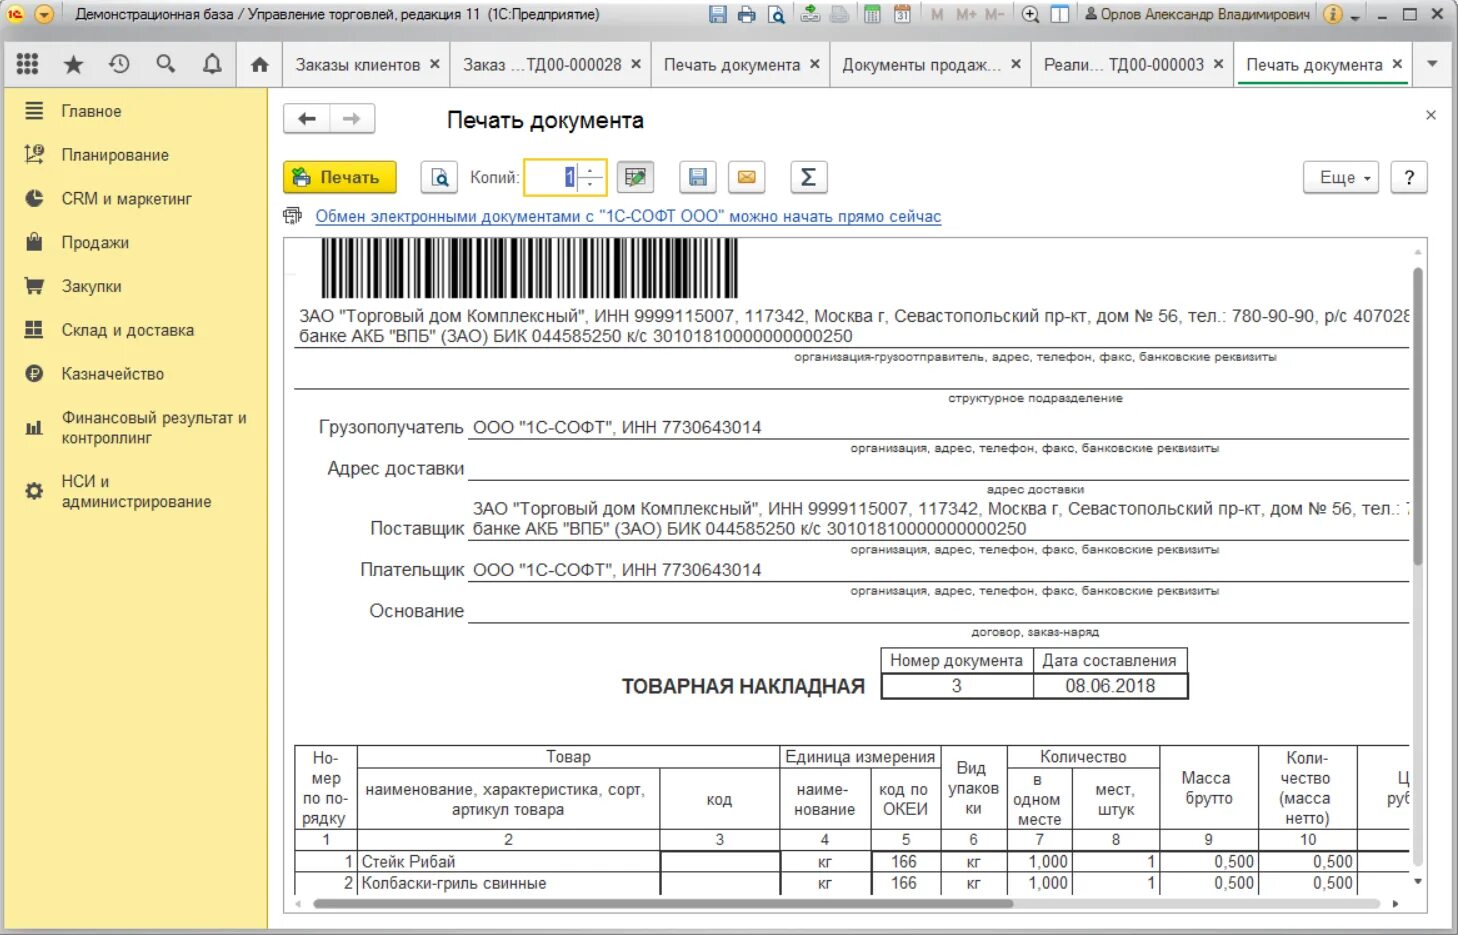Viewport: 1458px width, 935px height.
Task: Click the user name Орлов Александр Владимирович
Action: click(x=1197, y=14)
